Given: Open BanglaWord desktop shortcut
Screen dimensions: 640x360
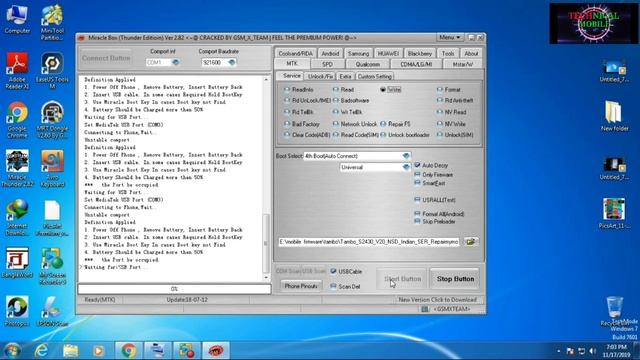Looking at the screenshot, I should [17, 263].
